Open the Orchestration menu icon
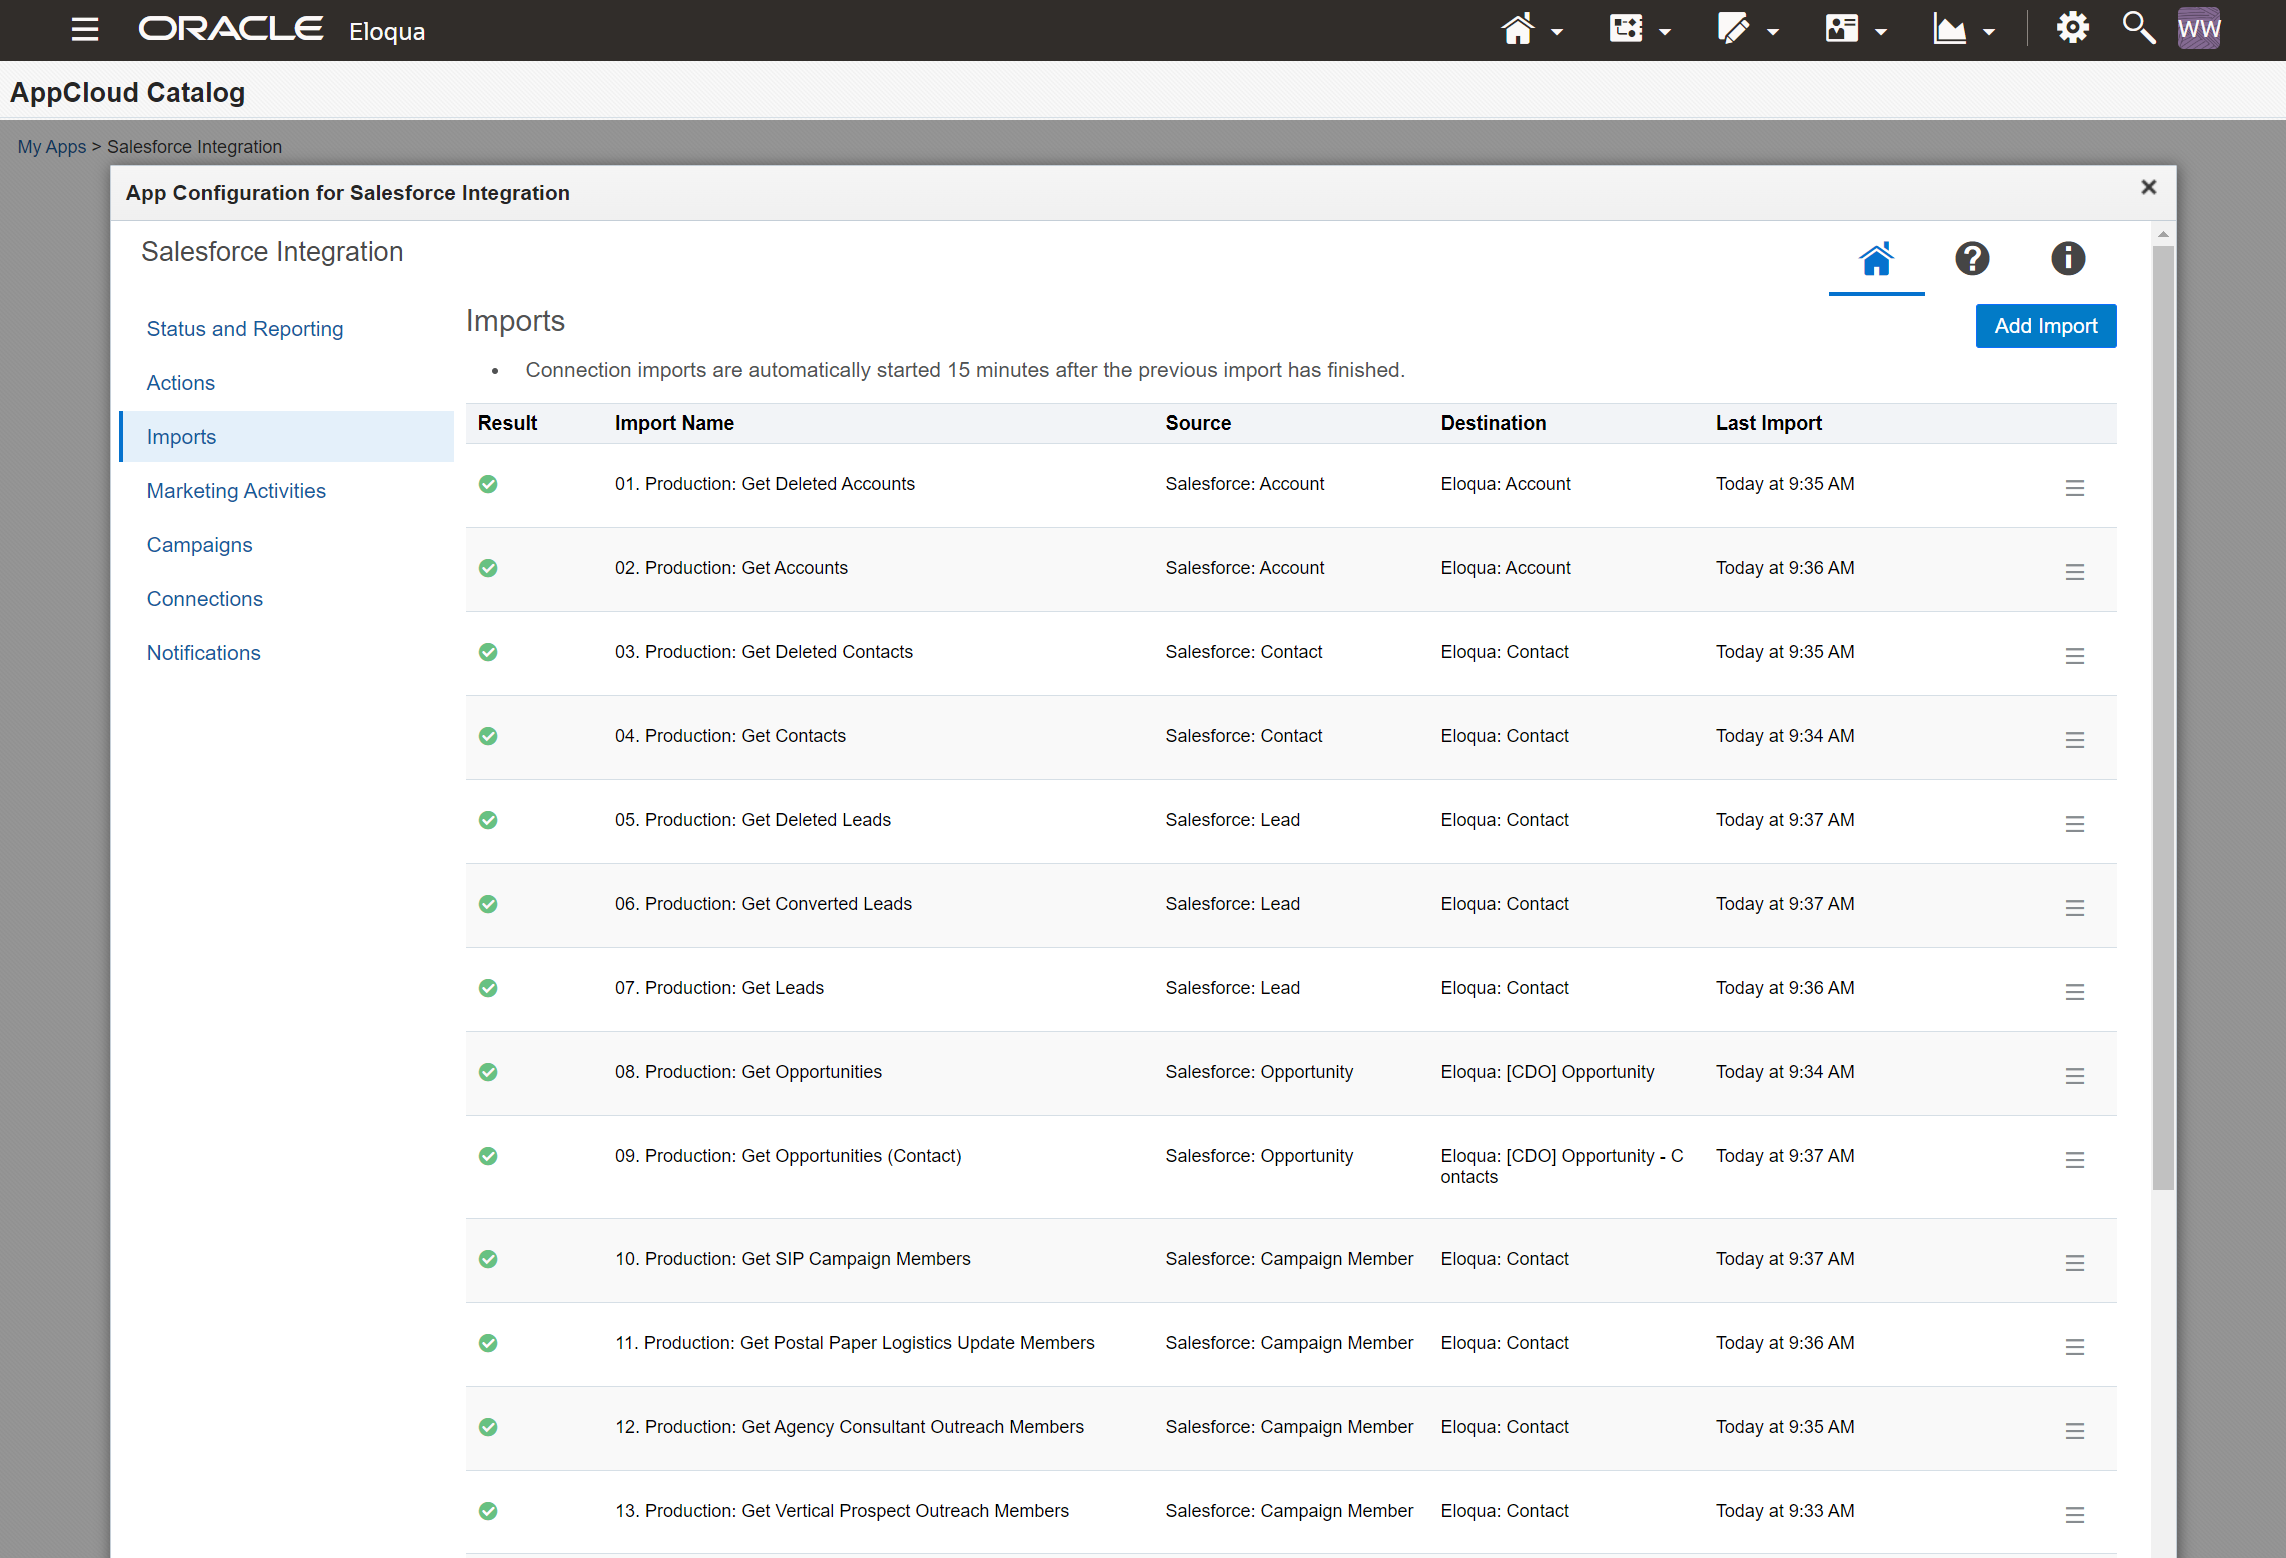 1626,29
